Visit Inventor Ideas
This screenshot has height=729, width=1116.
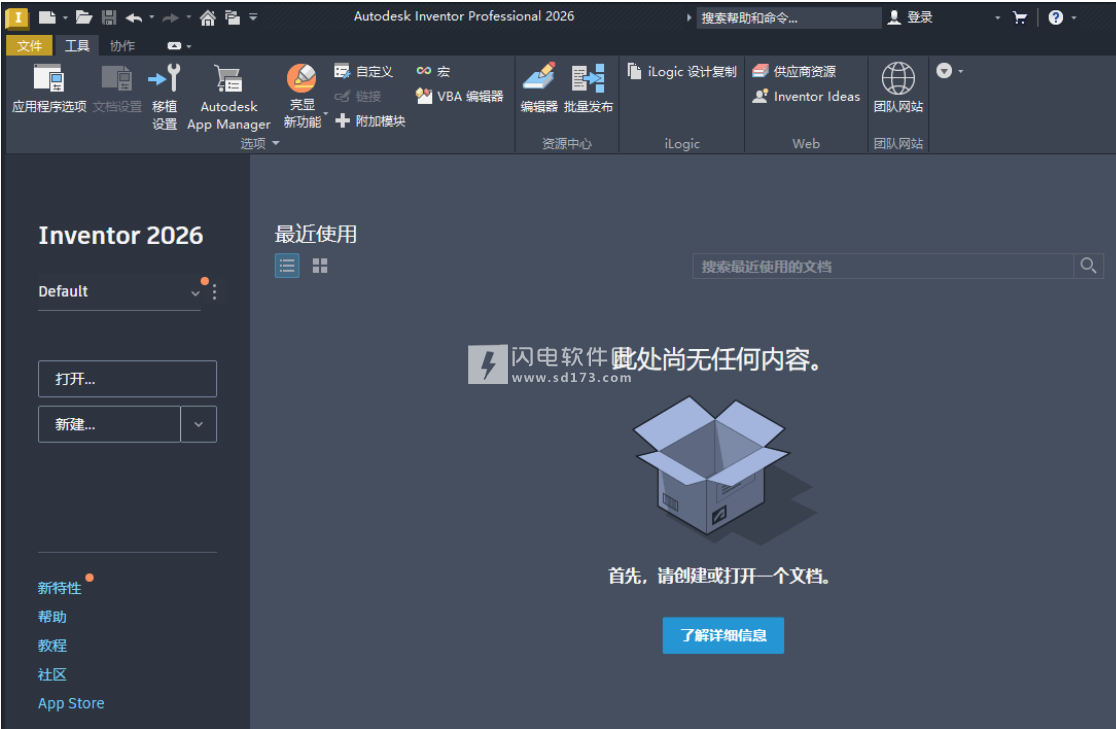(806, 96)
